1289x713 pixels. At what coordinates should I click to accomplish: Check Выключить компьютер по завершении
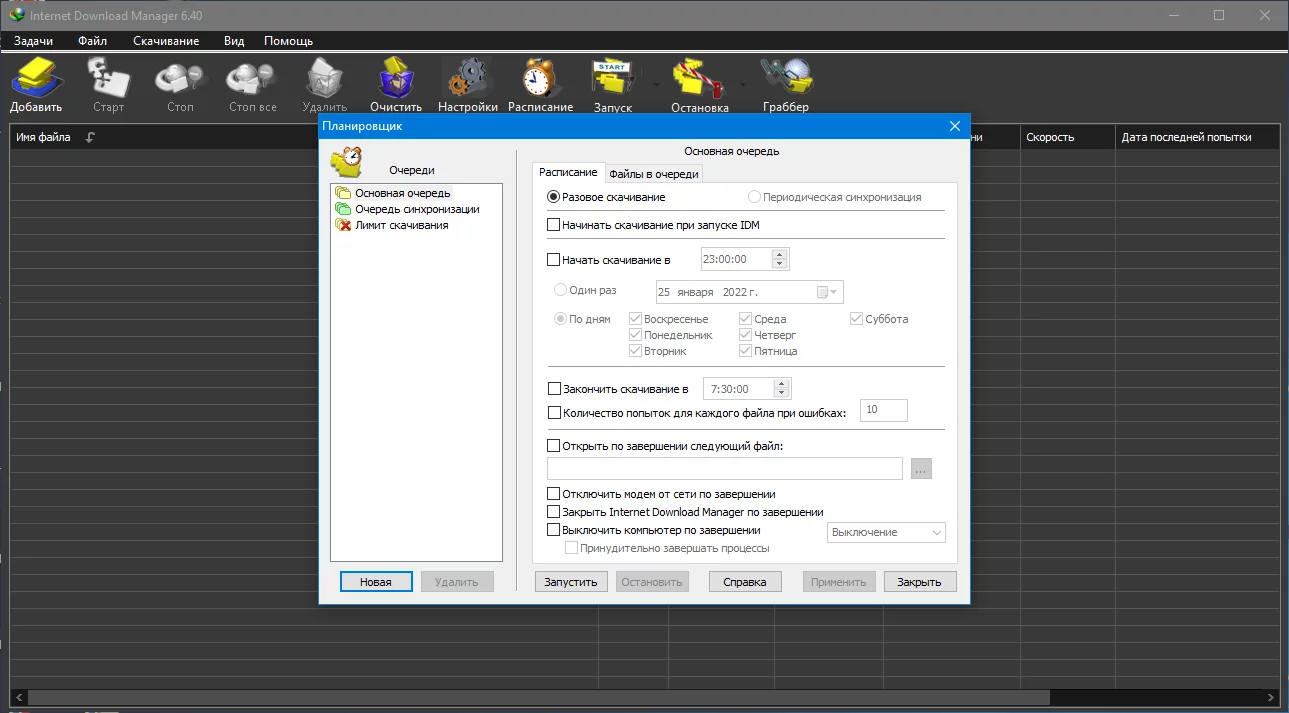554,530
